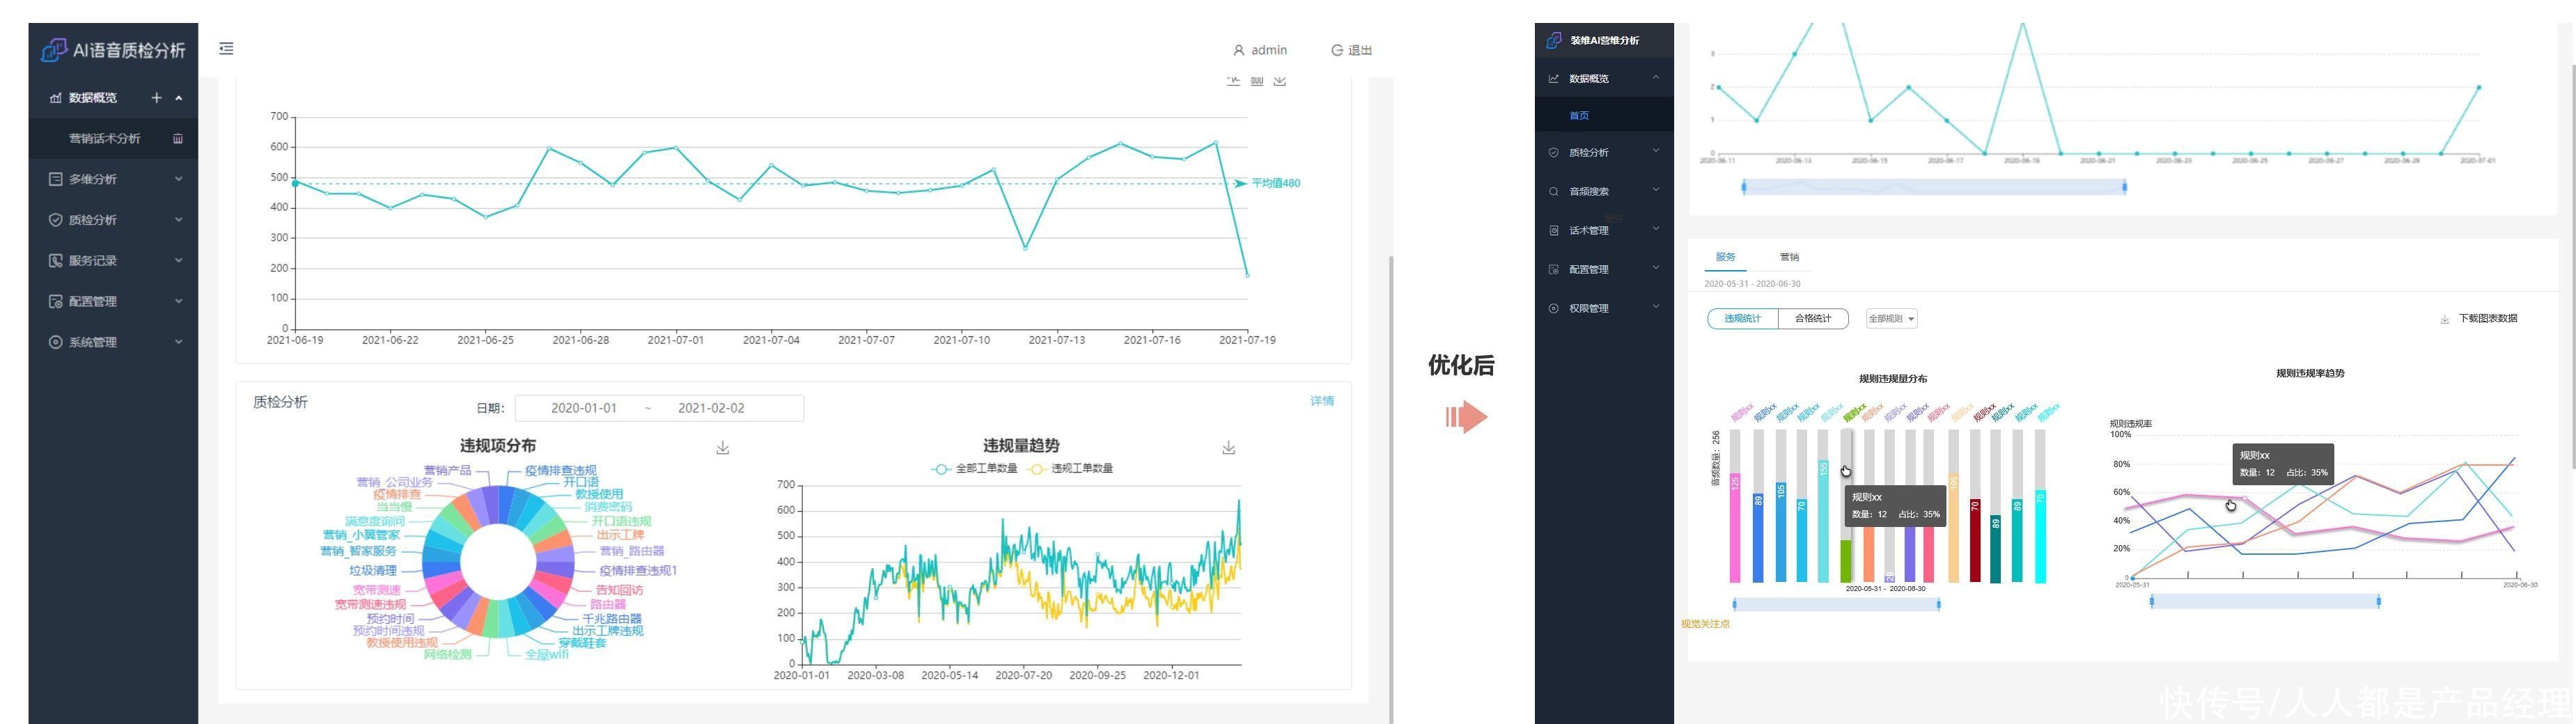Image resolution: width=2576 pixels, height=724 pixels.
Task: Click the 服务记录 phone icon
Action: coord(55,260)
